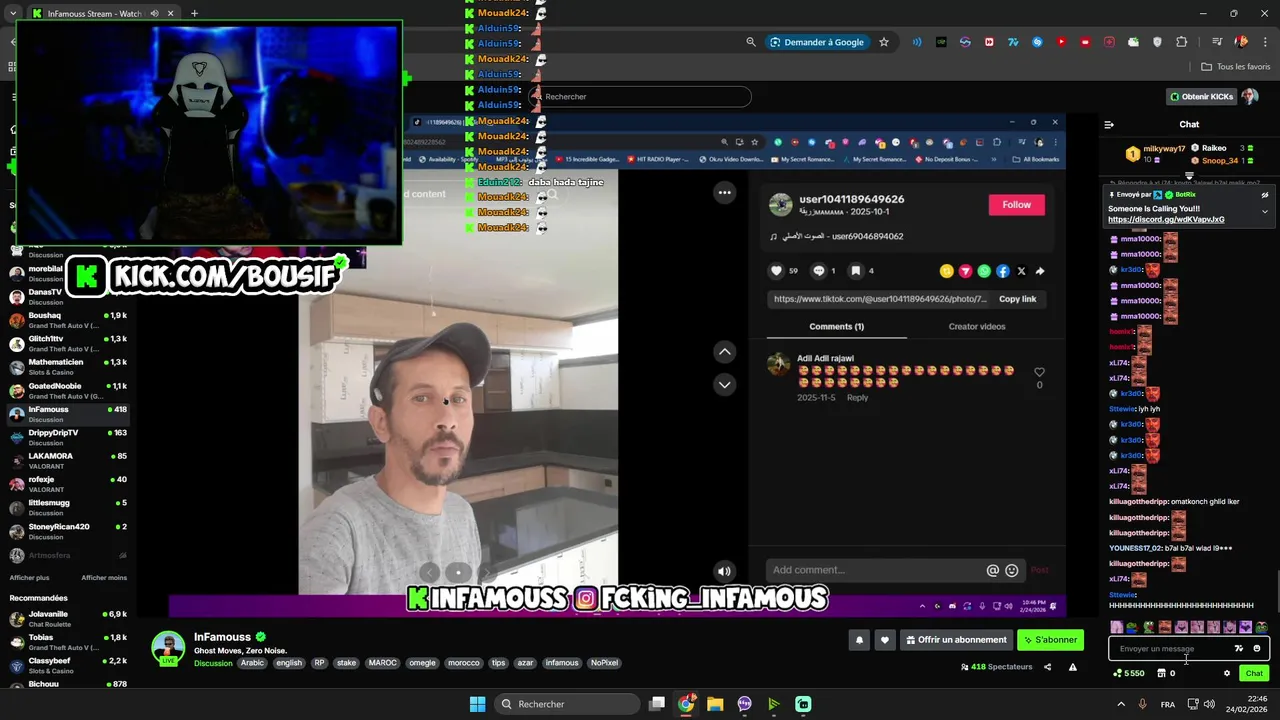
Task: Click Reply under Adil Adil rajawi's comment
Action: click(x=857, y=397)
